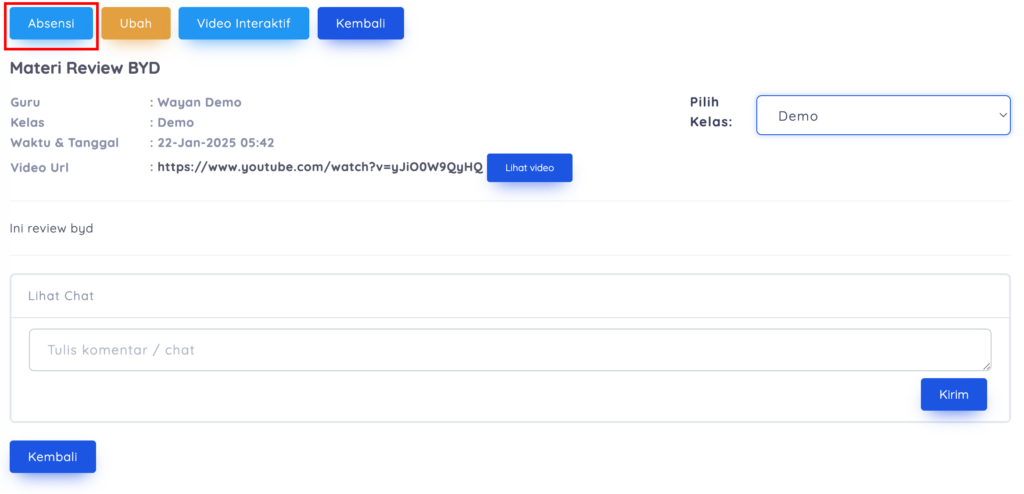Click Kembali button below the chat box

pos(52,456)
